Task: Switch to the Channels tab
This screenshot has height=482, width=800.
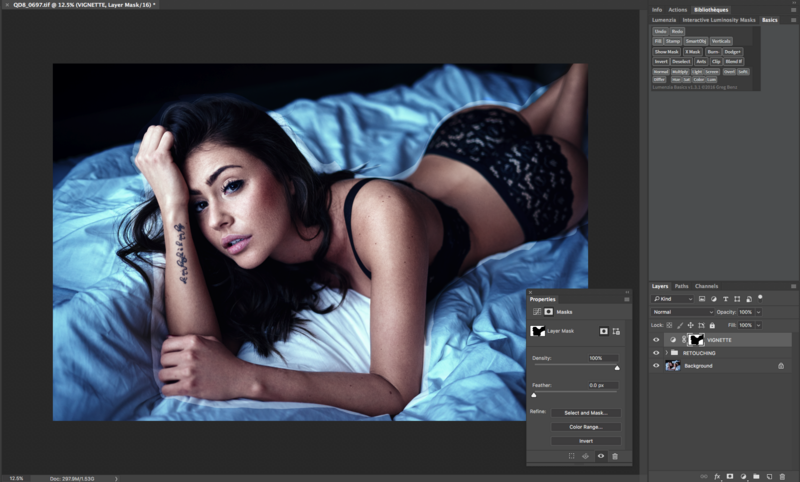Action: tap(706, 286)
